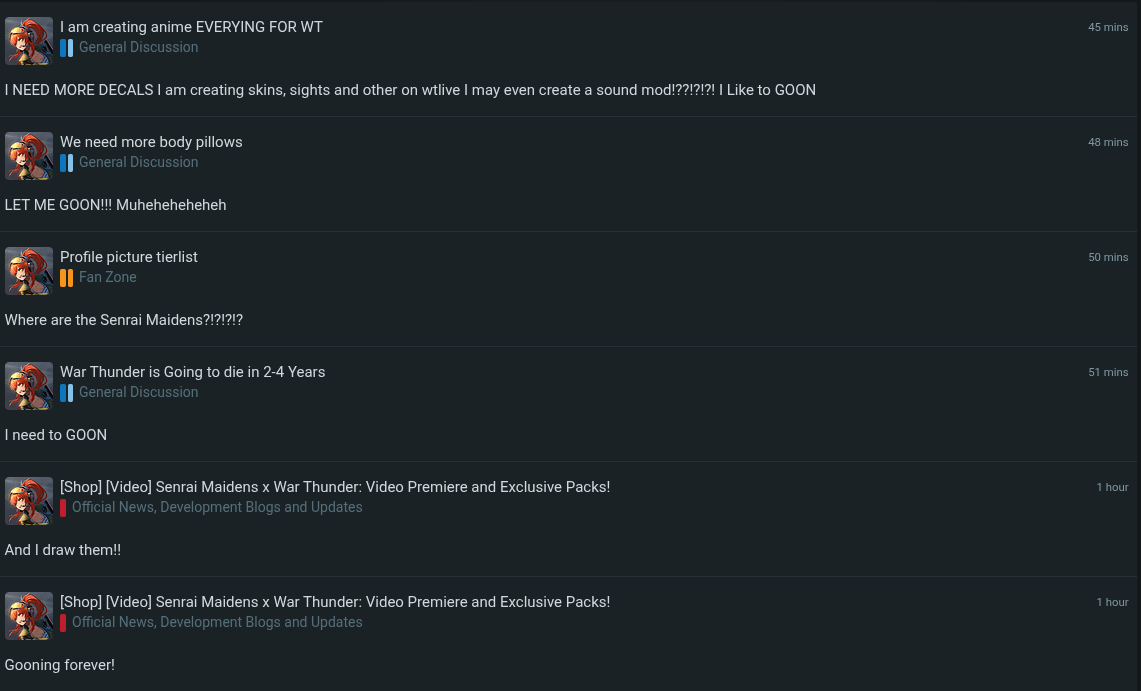Click blue General Discussion badge under first topic
The width and height of the screenshot is (1141, 691).
(x=66, y=48)
